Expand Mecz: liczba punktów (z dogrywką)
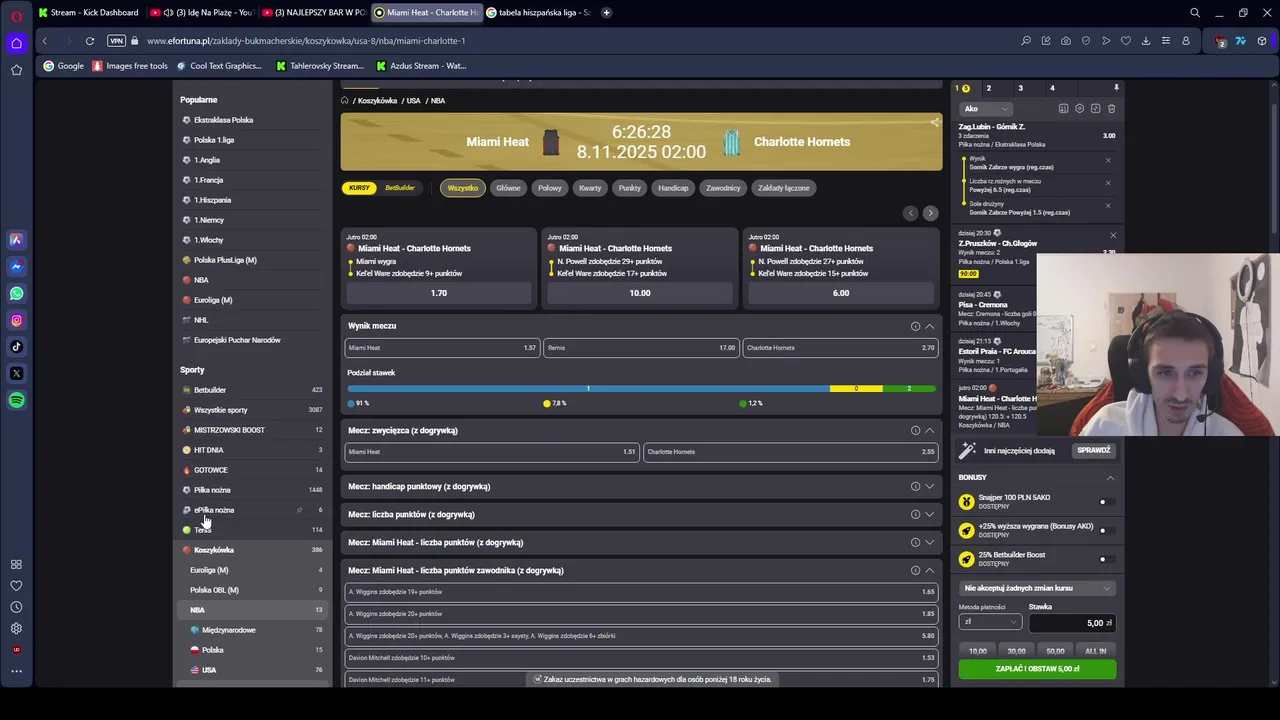The width and height of the screenshot is (1280, 720). point(930,514)
